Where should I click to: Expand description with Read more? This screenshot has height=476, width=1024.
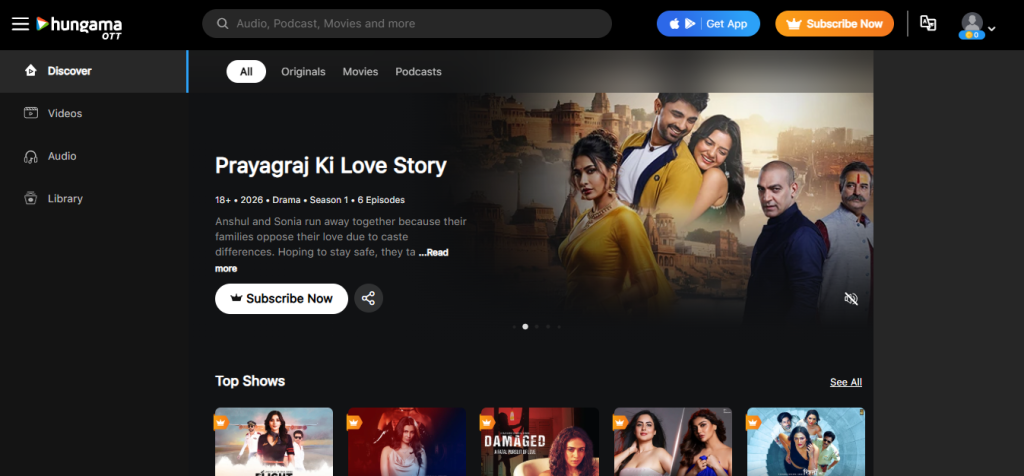coord(433,253)
